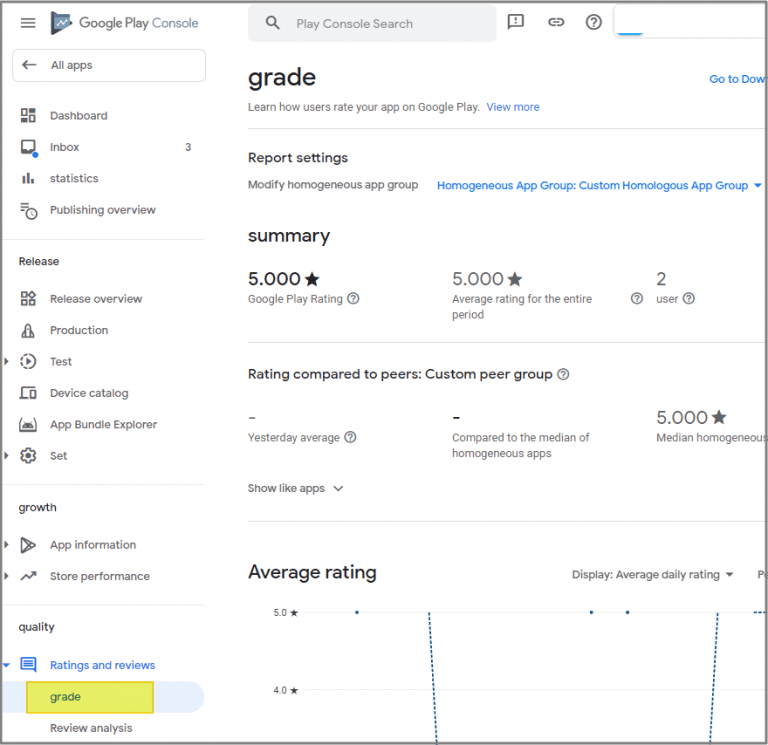Click the feedback icon in top bar
The width and height of the screenshot is (768, 745).
click(x=516, y=22)
